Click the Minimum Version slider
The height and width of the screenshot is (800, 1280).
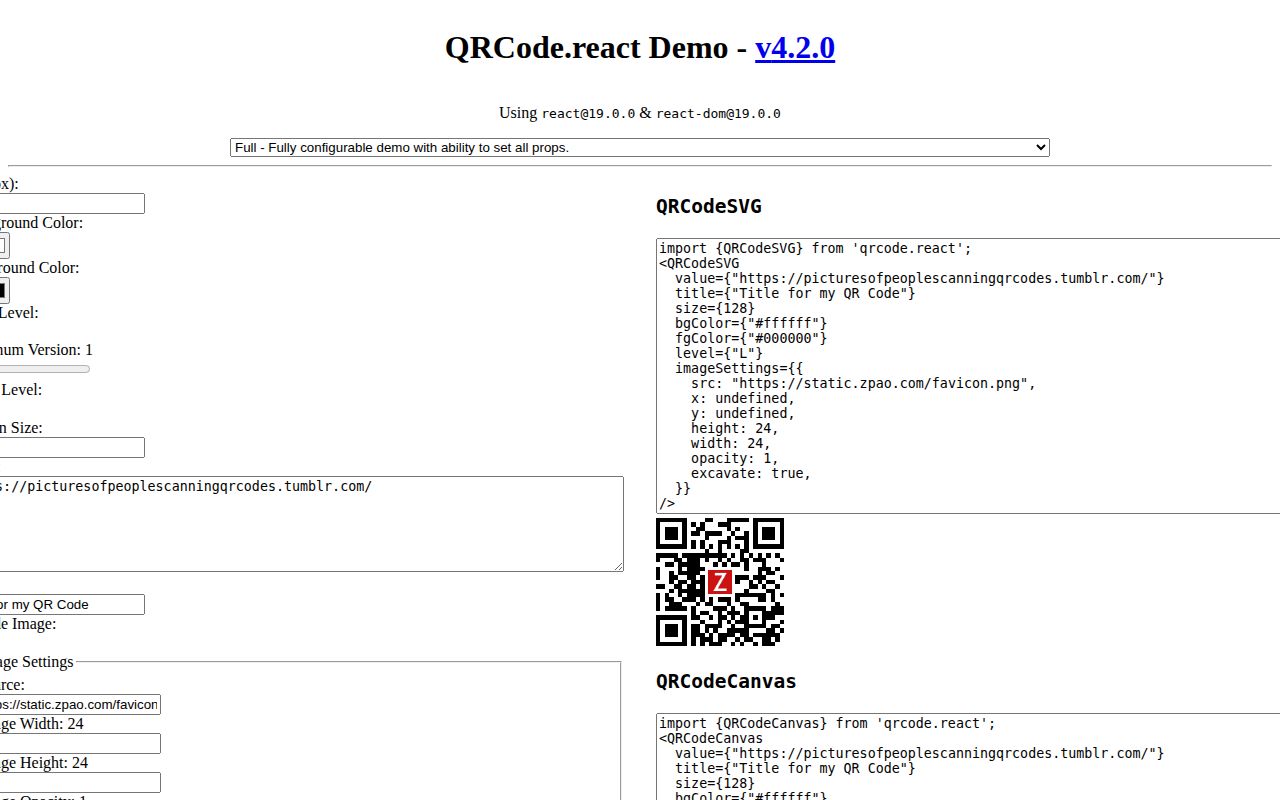click(x=44, y=369)
